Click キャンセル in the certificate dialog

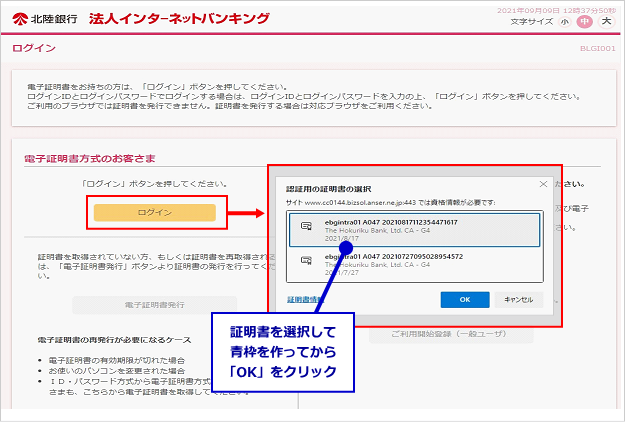tap(519, 300)
